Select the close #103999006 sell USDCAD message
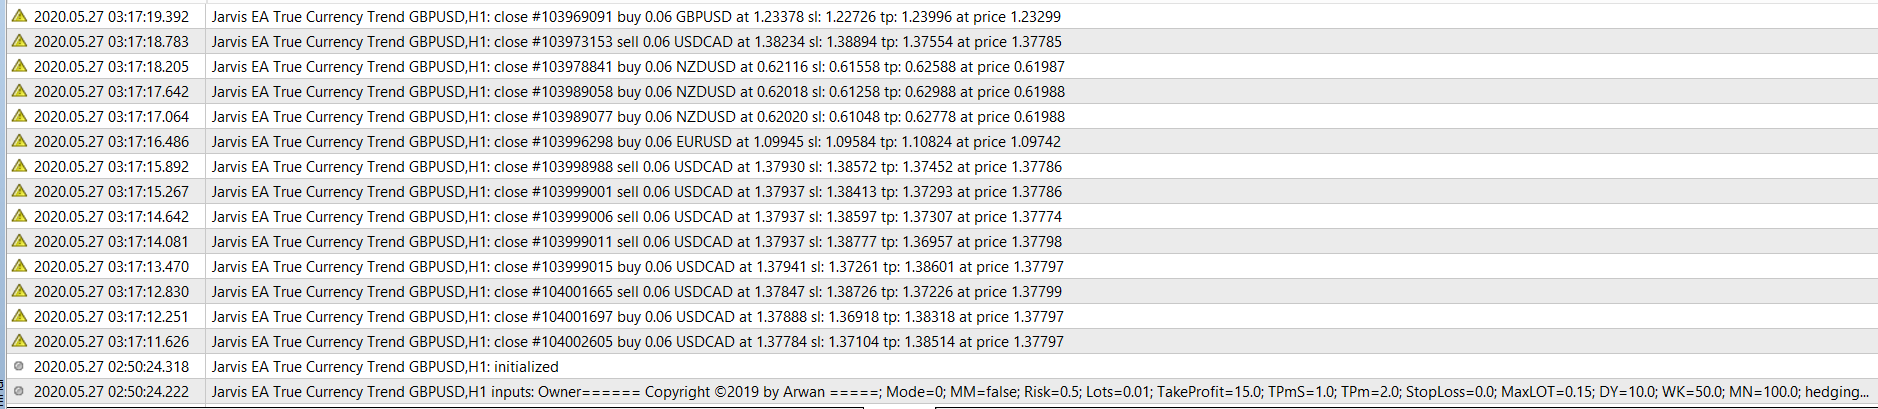Image resolution: width=1878 pixels, height=409 pixels. [x=637, y=217]
